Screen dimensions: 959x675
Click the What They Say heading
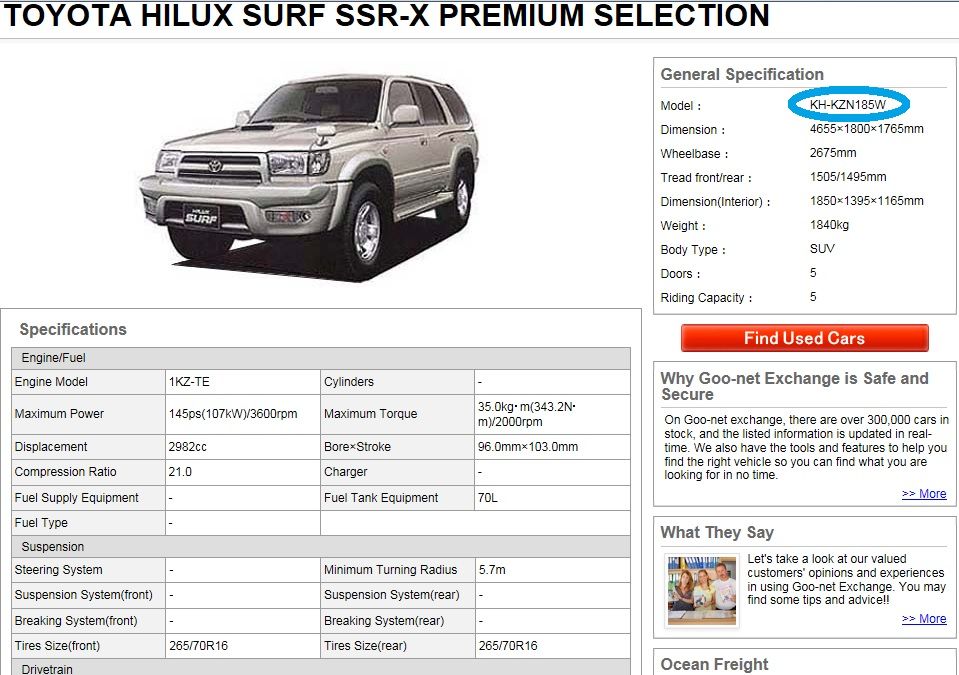[717, 533]
